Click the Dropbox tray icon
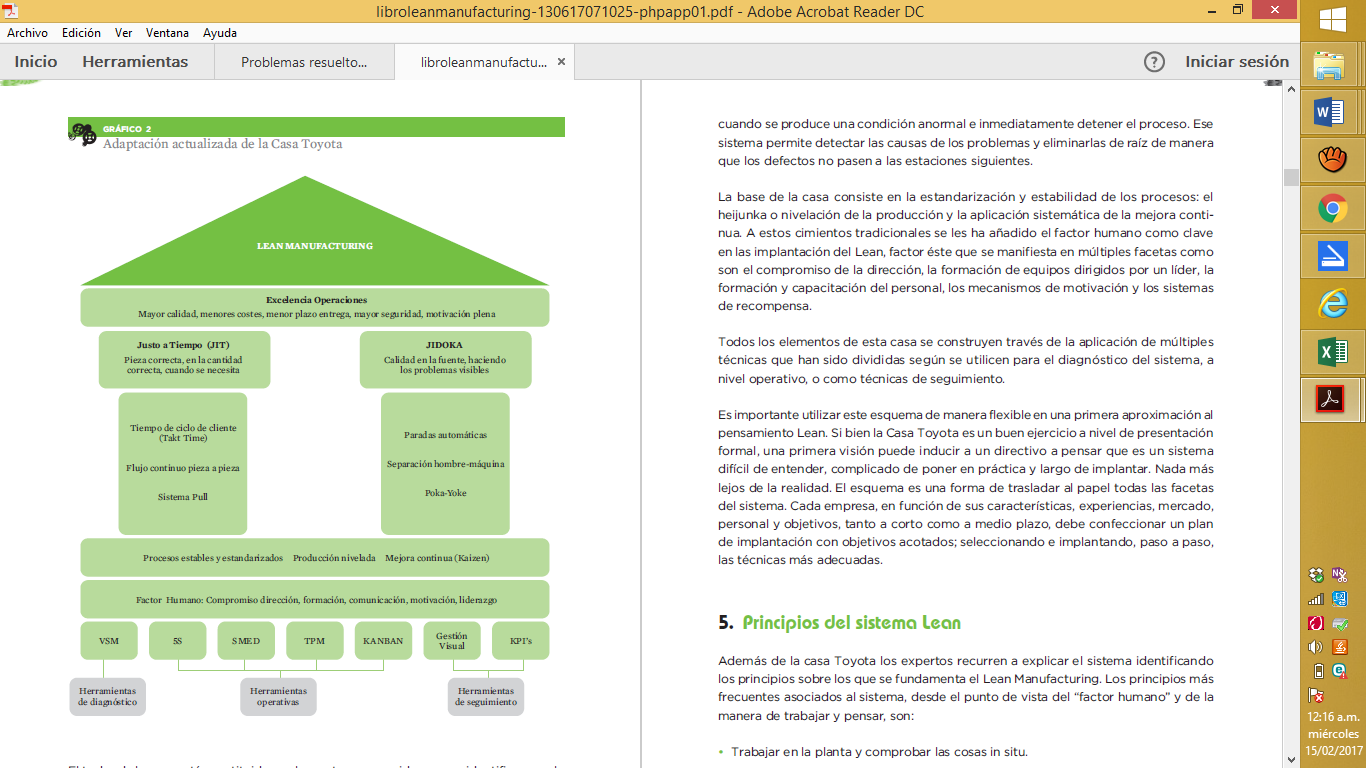This screenshot has width=1366, height=768. point(1317,575)
